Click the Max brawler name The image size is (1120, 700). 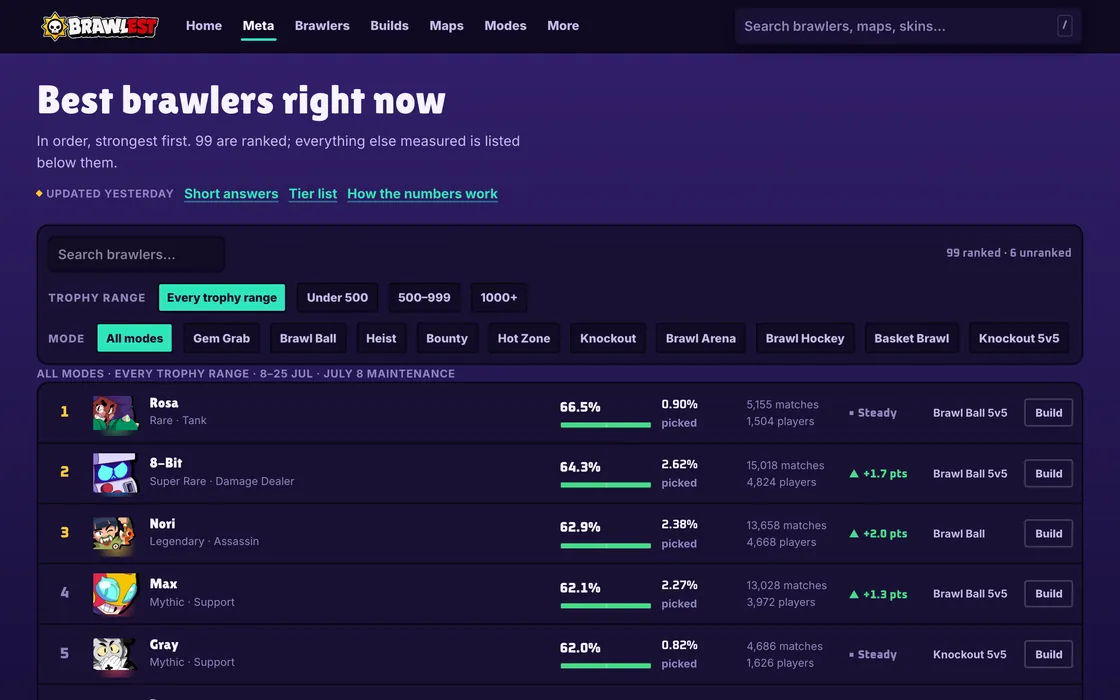164,584
